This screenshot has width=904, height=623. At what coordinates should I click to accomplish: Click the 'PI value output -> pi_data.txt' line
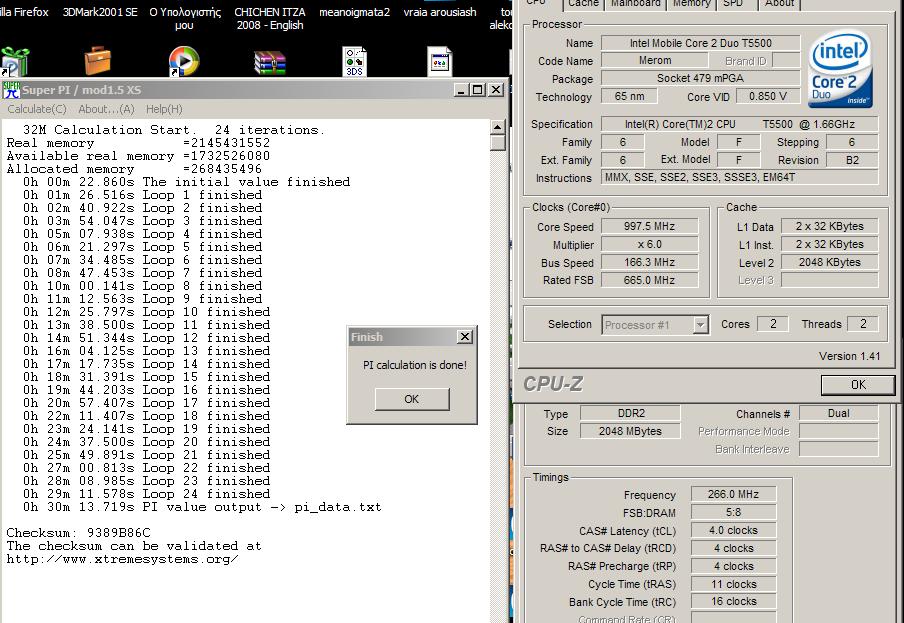(202, 507)
